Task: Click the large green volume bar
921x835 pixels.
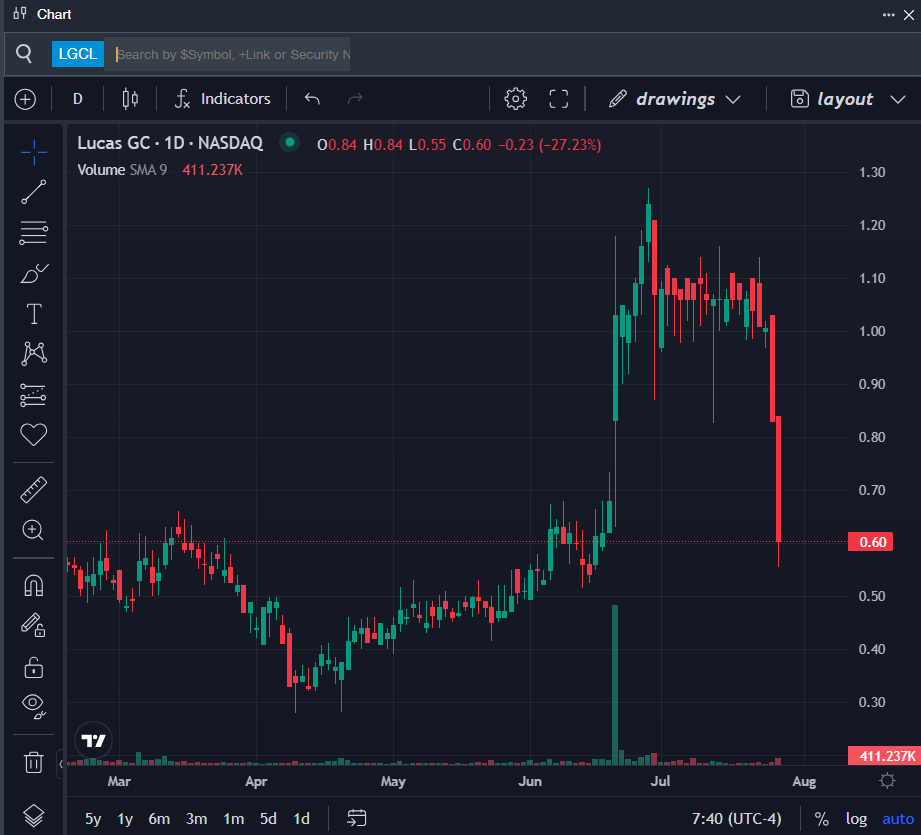Action: click(x=615, y=685)
